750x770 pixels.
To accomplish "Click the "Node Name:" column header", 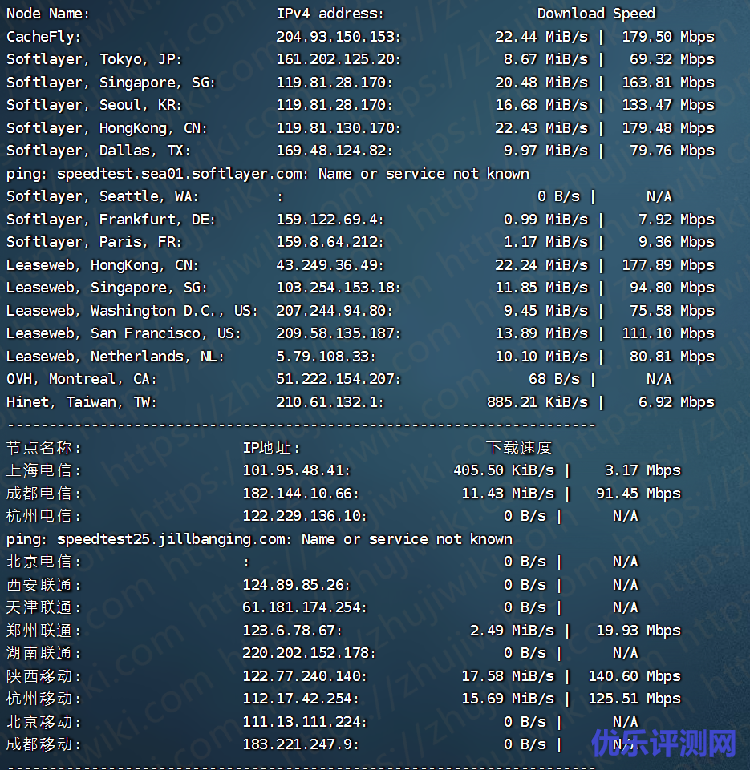I will click(x=47, y=14).
